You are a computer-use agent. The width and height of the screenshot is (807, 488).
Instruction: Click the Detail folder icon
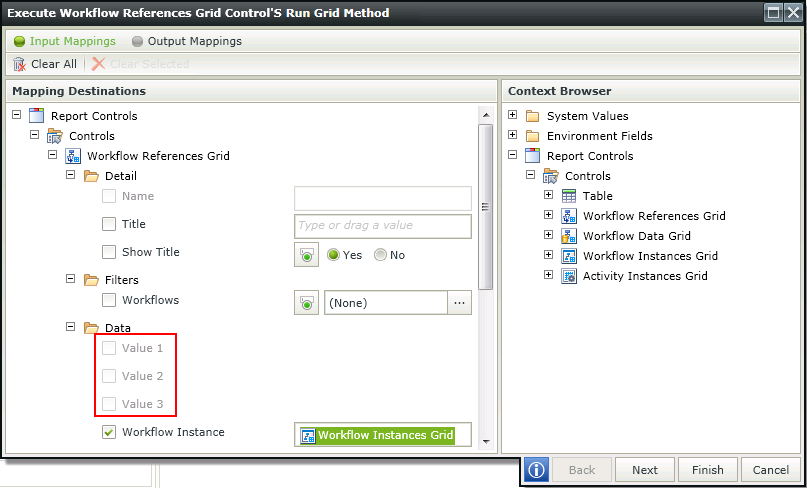[x=91, y=176]
